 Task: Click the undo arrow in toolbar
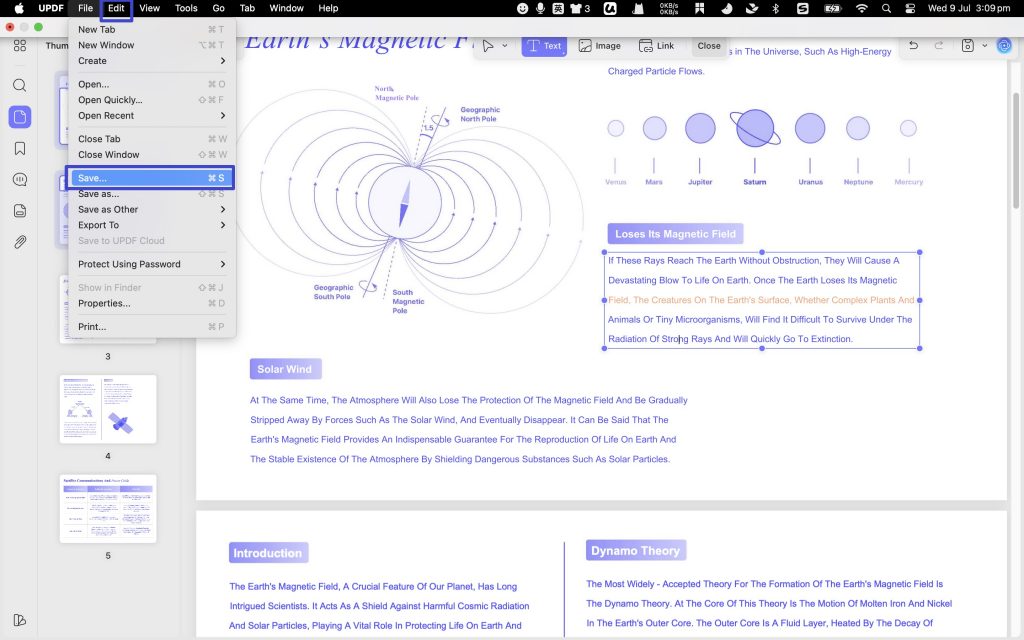click(x=914, y=45)
